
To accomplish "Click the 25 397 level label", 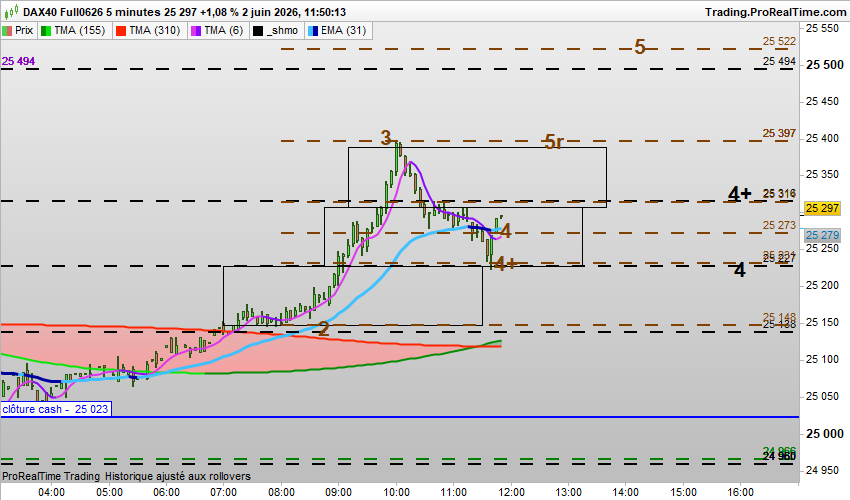I will point(779,133).
